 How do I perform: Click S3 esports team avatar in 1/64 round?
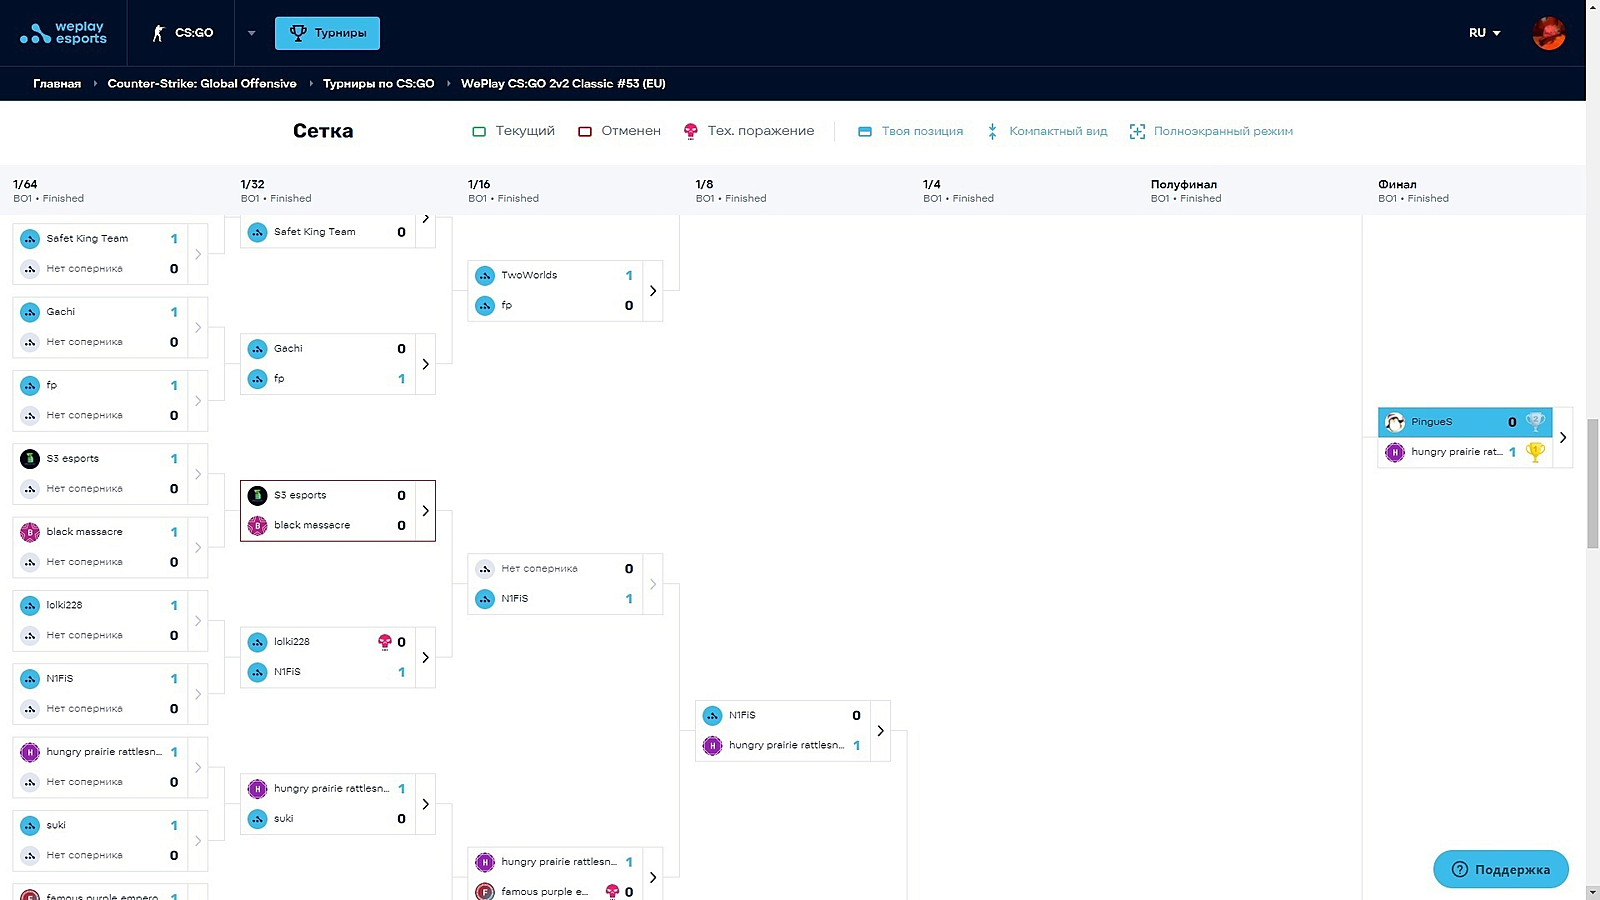click(x=30, y=459)
